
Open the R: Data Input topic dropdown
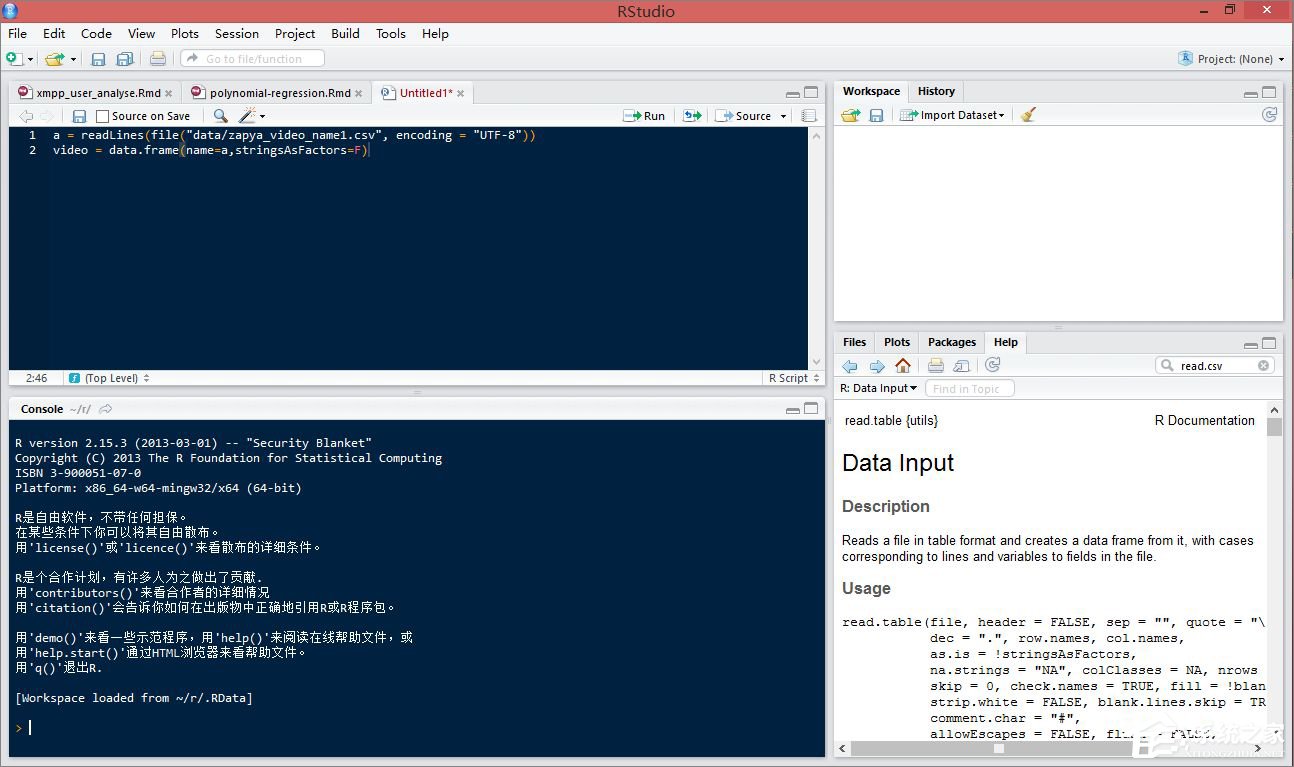[878, 388]
